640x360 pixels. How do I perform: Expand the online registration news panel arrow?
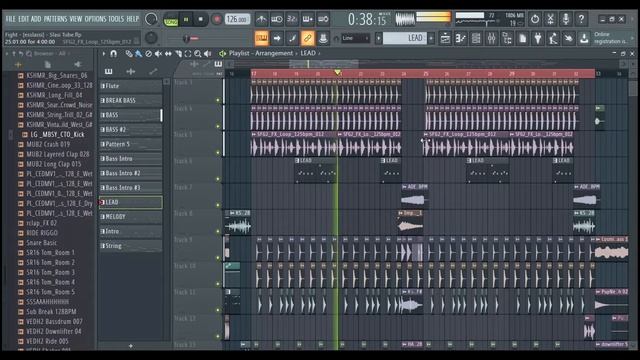pyautogui.click(x=633, y=38)
